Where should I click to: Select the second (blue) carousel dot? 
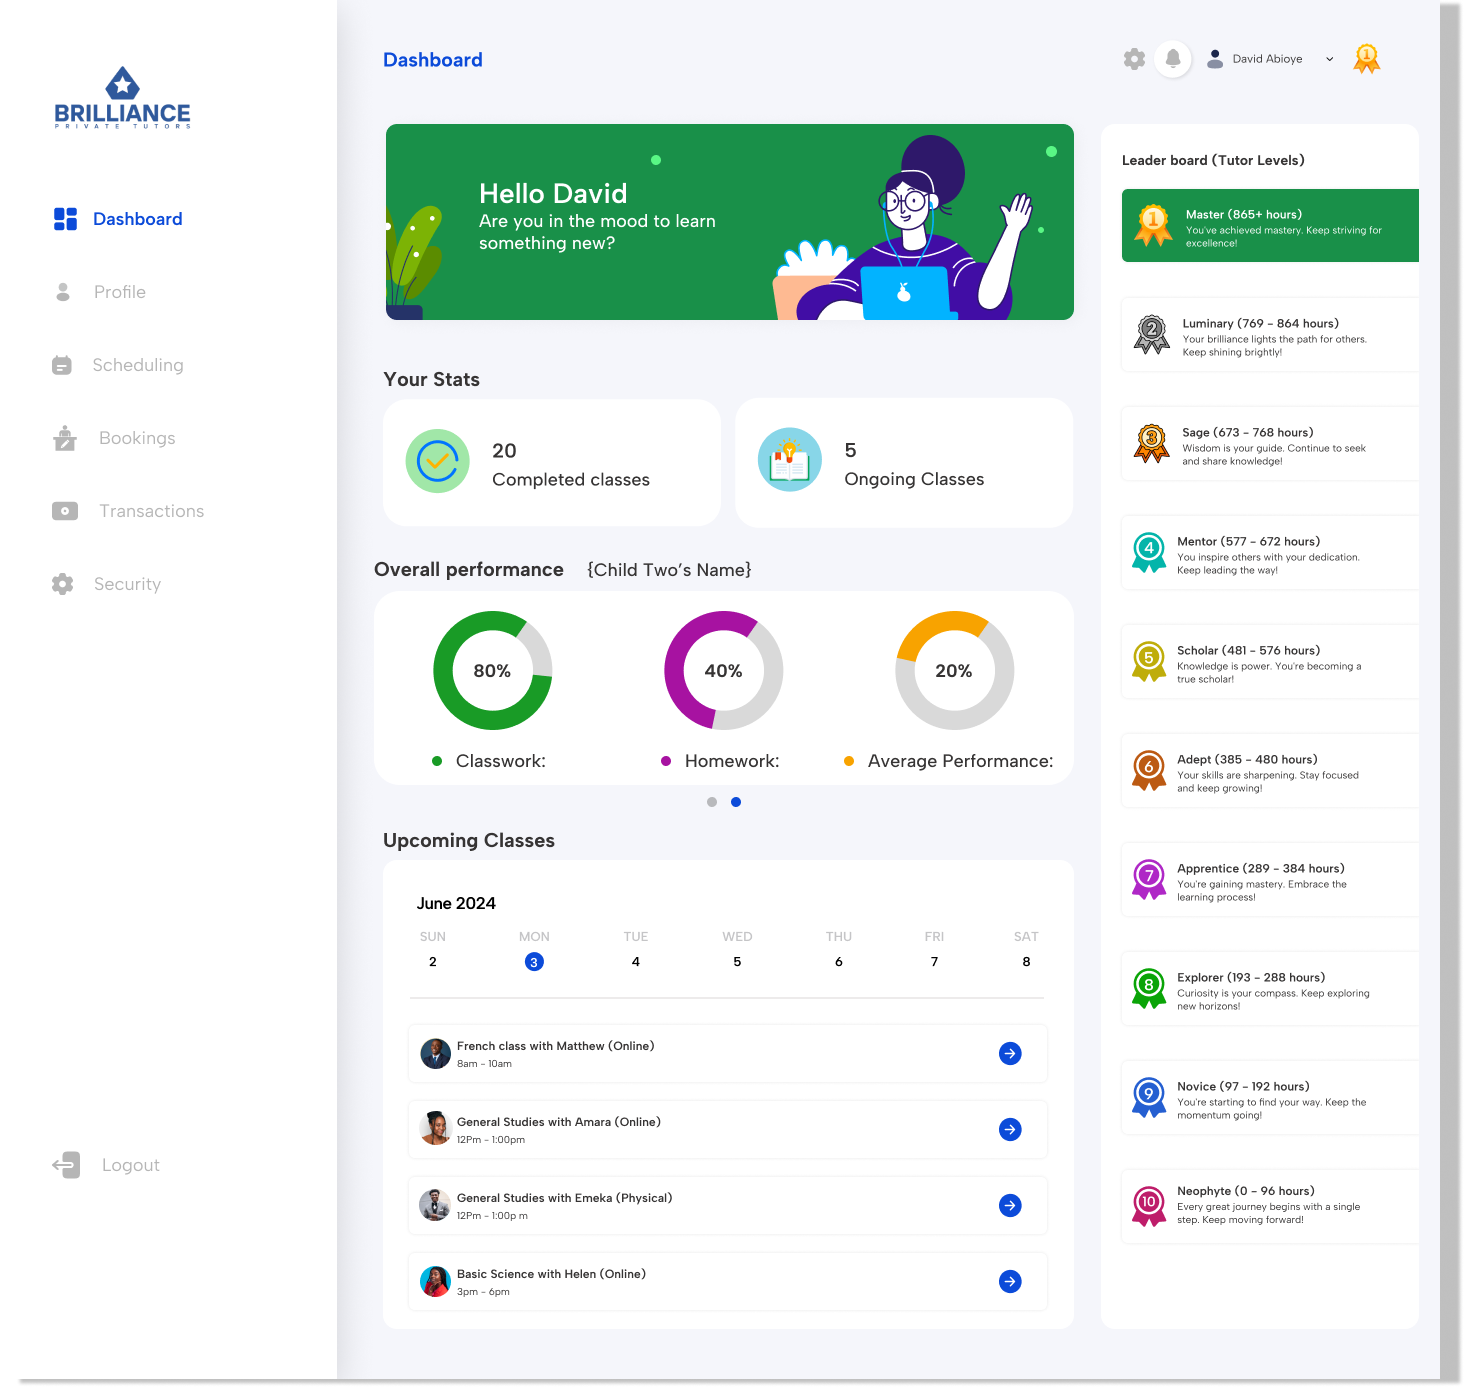point(736,802)
